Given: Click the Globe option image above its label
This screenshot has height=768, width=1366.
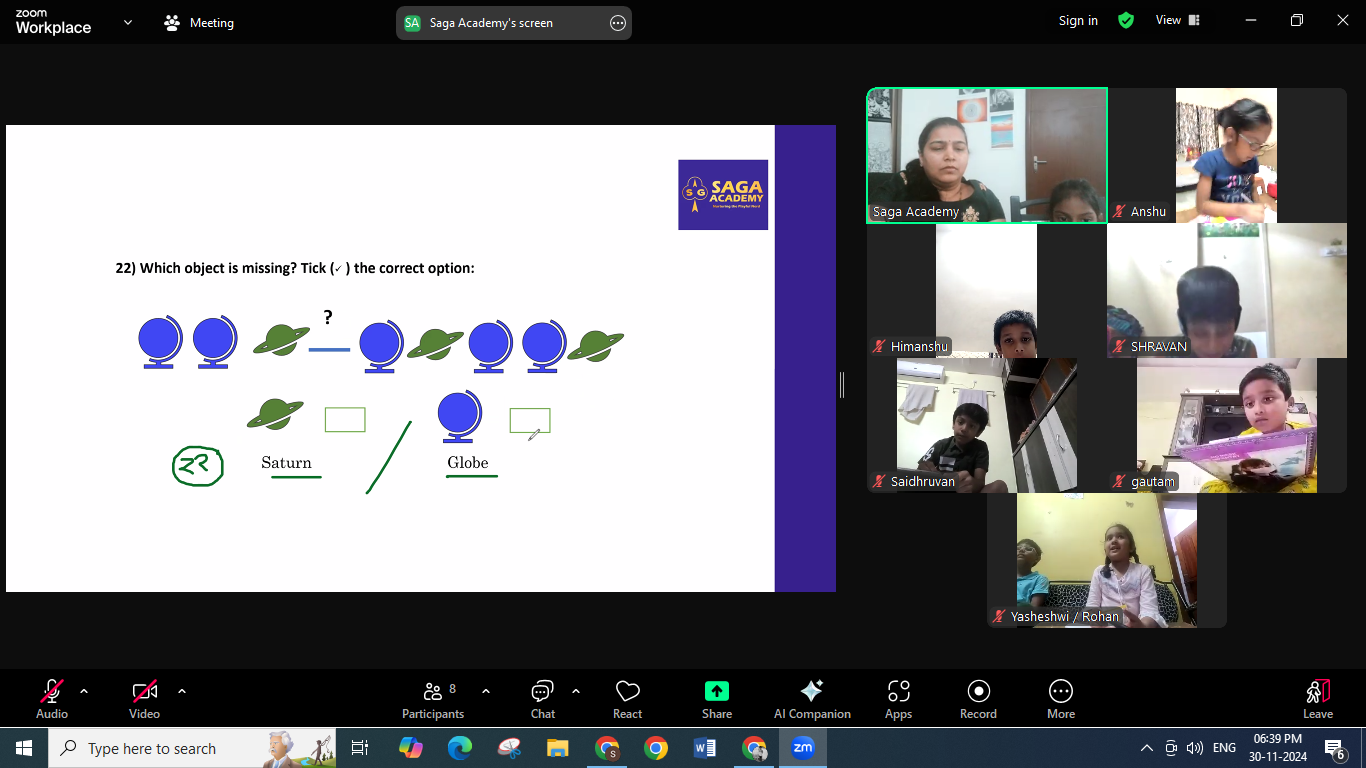Looking at the screenshot, I should tap(460, 417).
